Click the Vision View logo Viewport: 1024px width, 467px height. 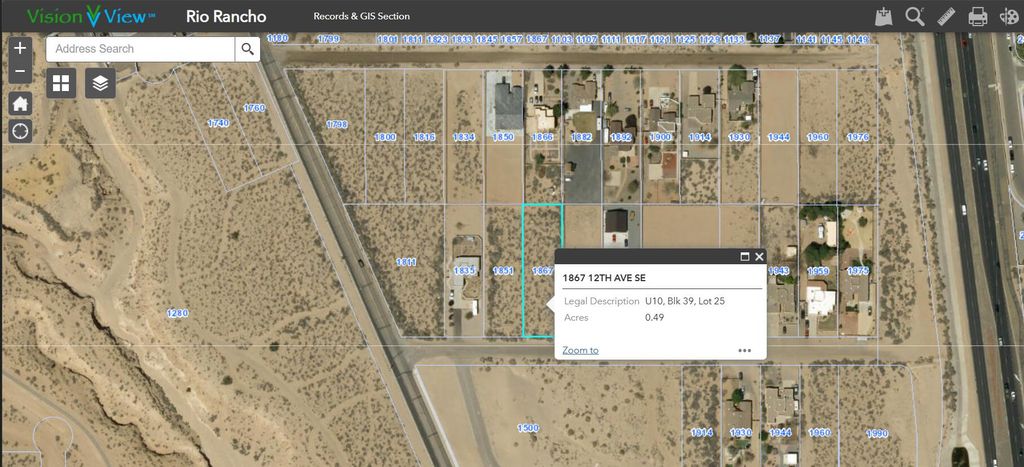click(x=90, y=16)
